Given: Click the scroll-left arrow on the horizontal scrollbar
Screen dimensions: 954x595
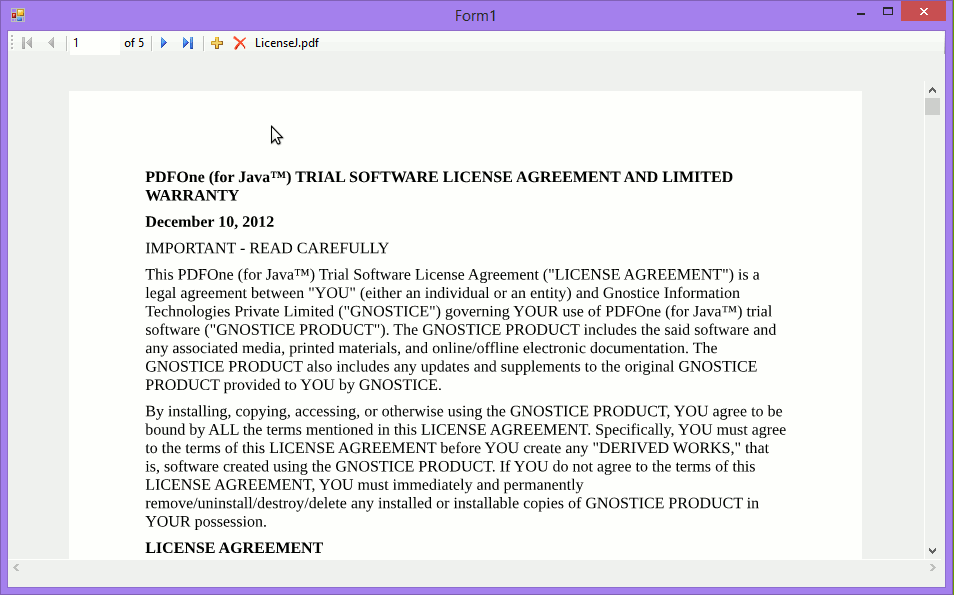Looking at the screenshot, I should coord(15,568).
